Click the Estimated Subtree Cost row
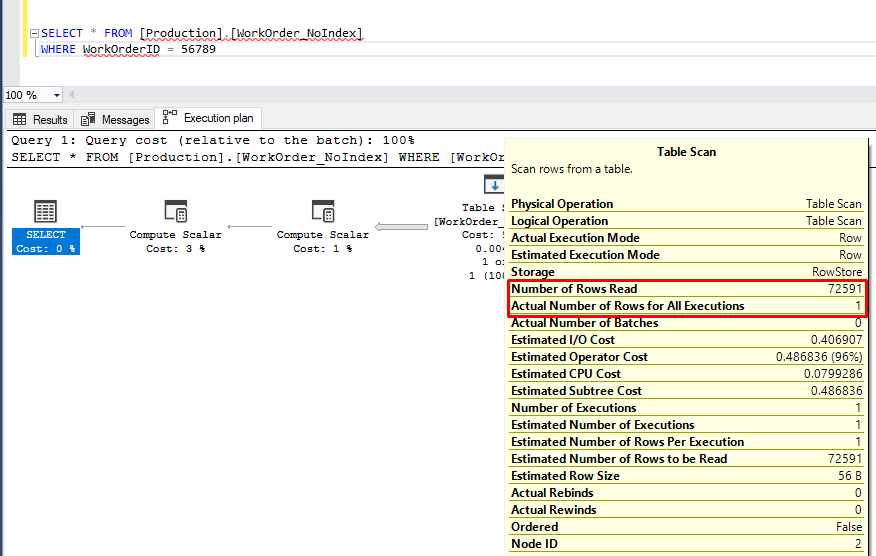 (686, 391)
